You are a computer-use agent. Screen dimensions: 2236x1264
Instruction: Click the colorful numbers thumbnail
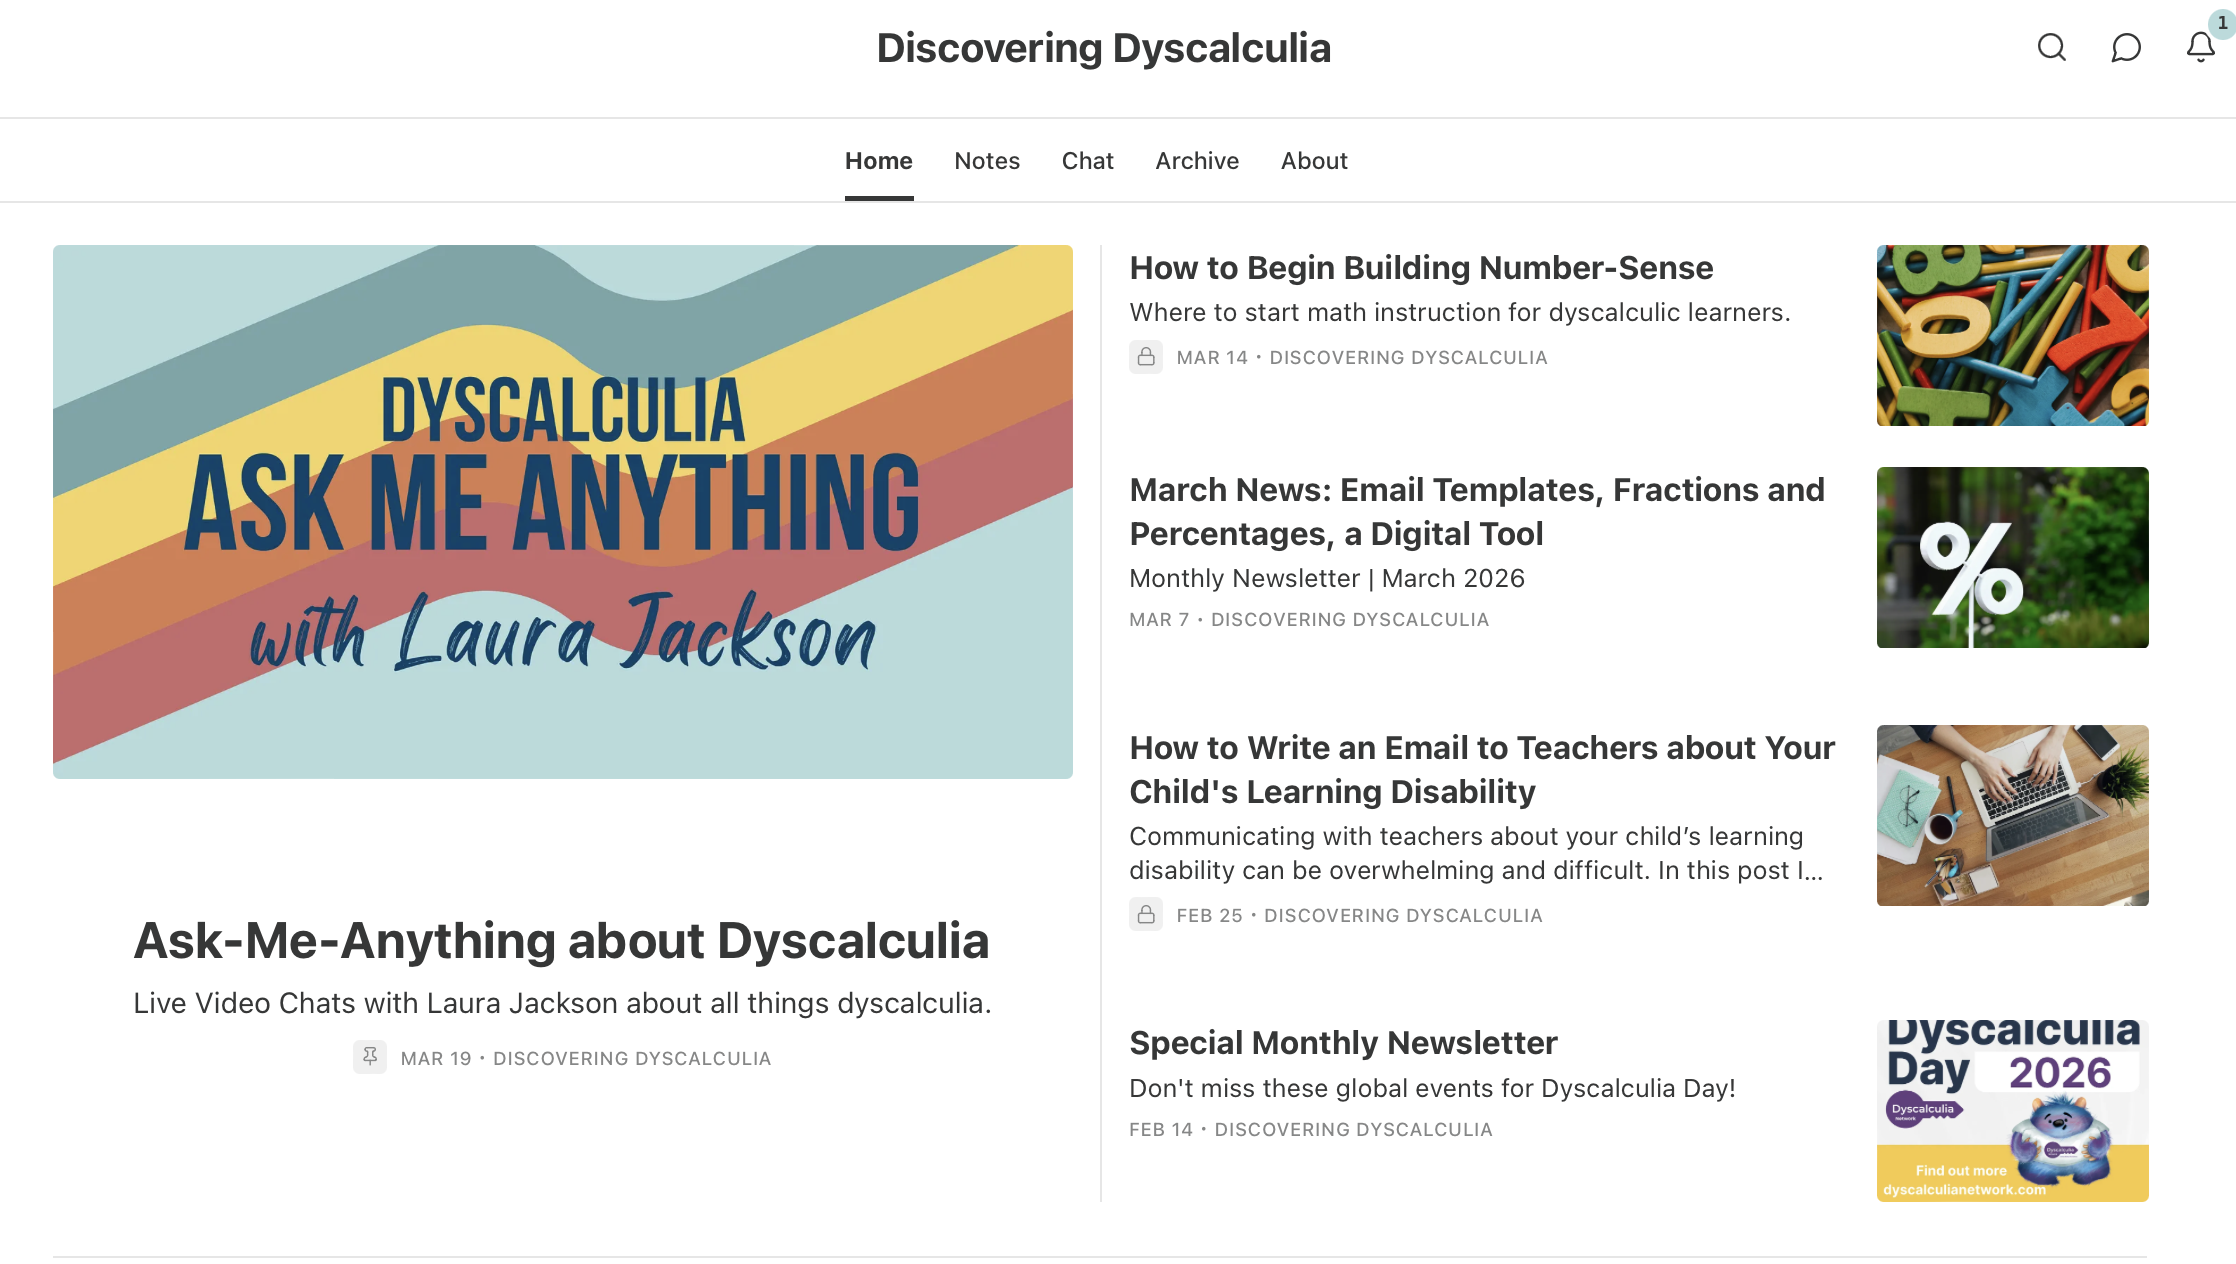(2012, 335)
